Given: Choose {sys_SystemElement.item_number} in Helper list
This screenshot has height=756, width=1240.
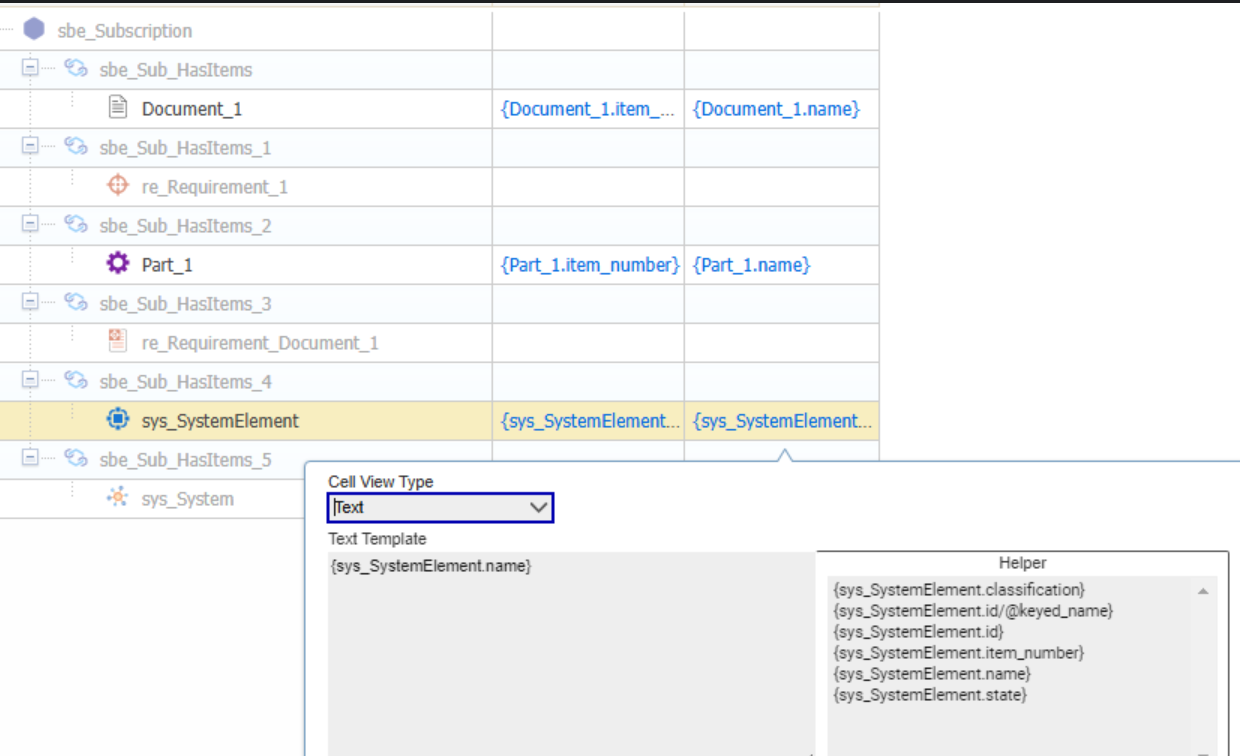Looking at the screenshot, I should [x=958, y=653].
